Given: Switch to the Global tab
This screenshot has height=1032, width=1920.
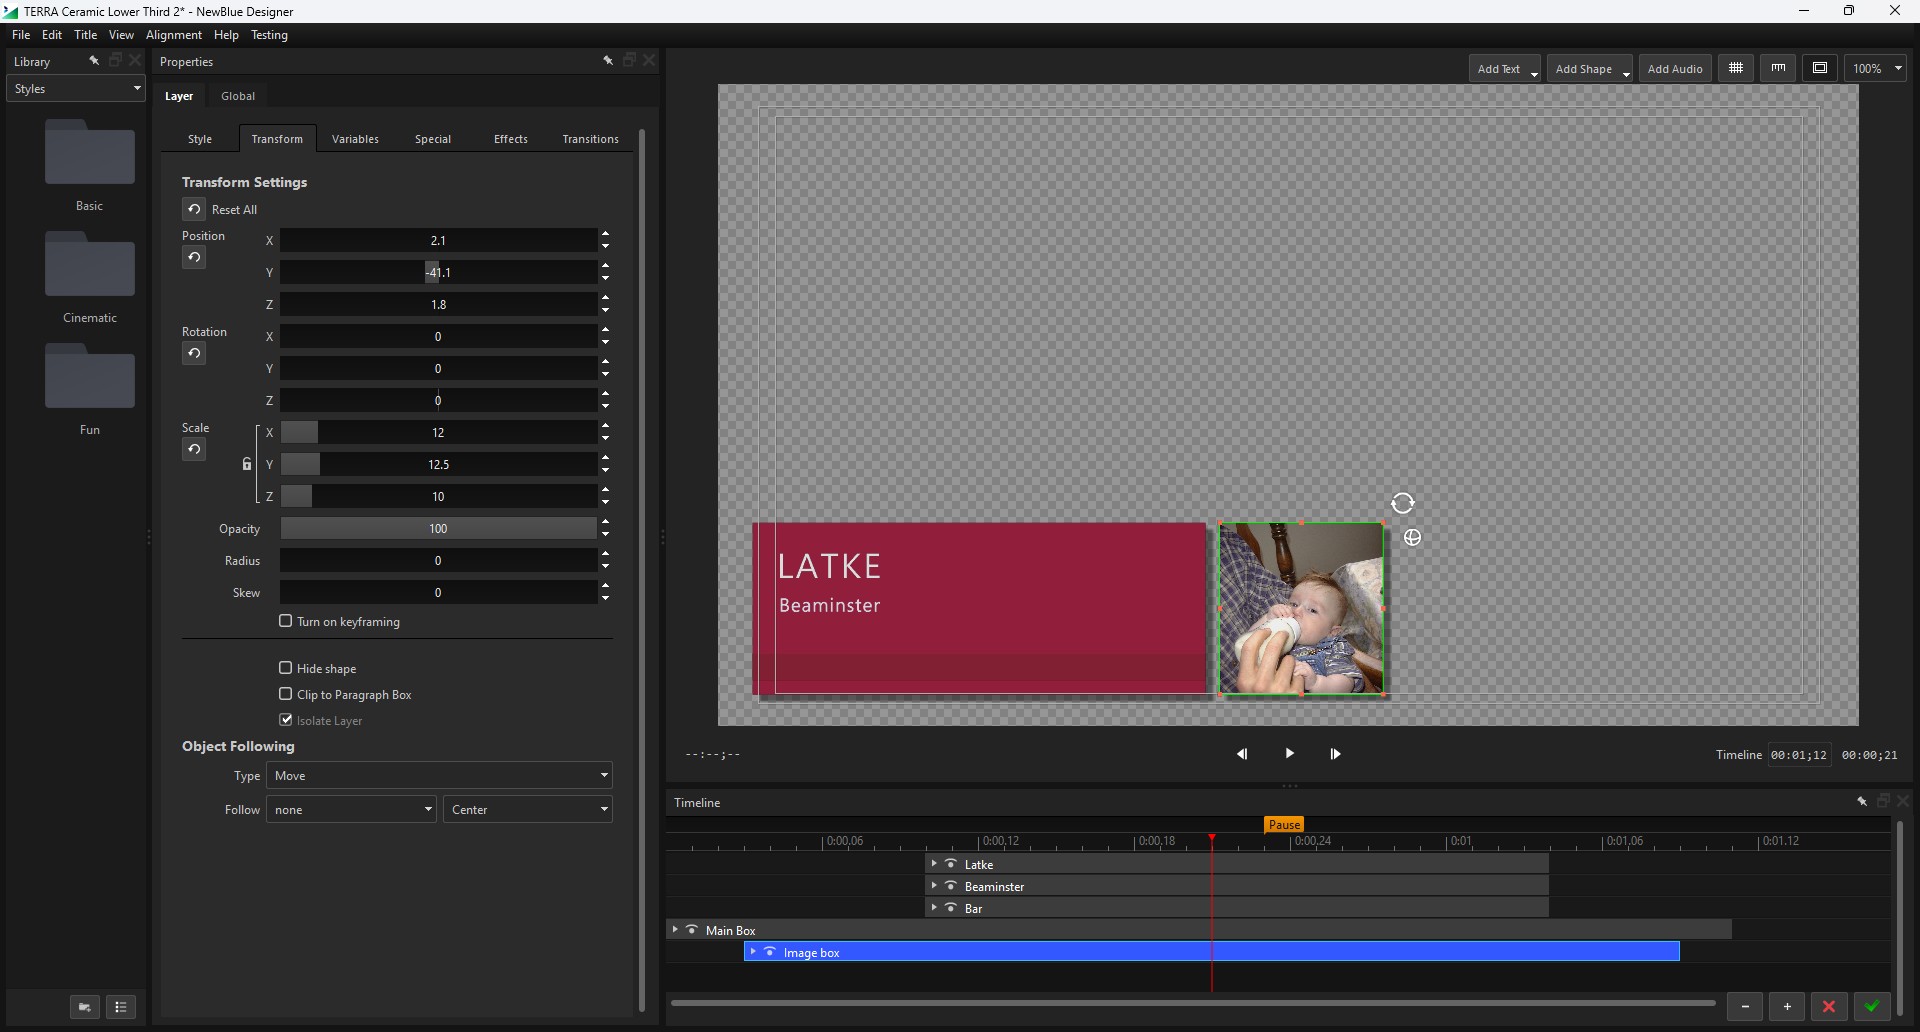Looking at the screenshot, I should point(238,96).
